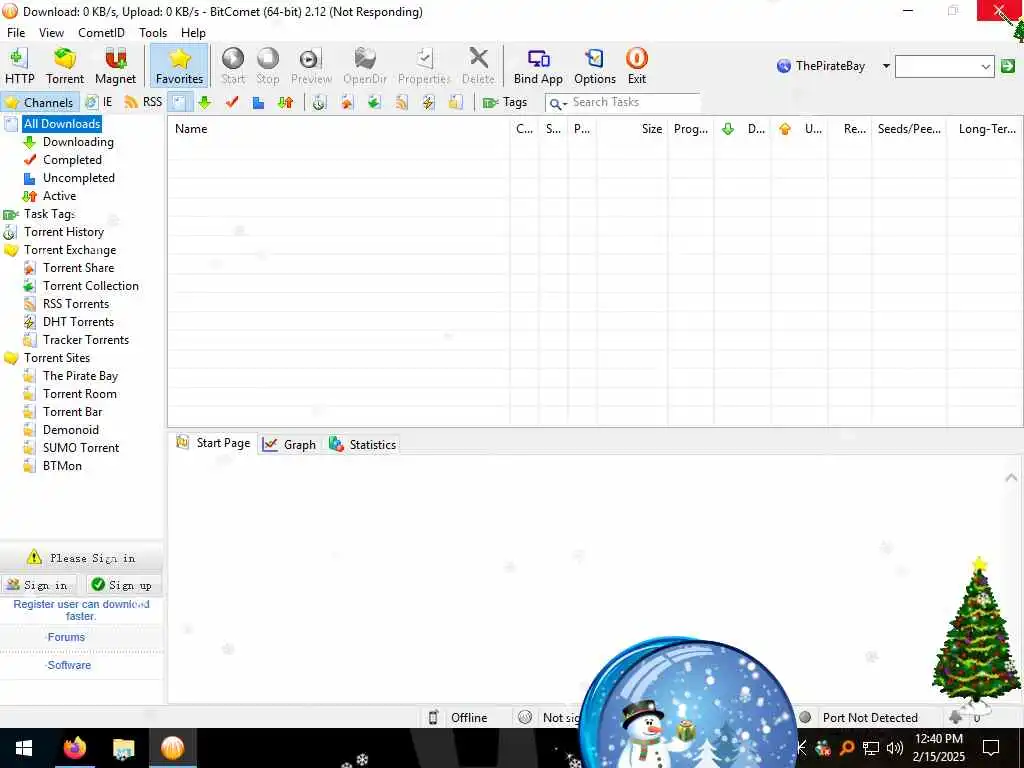
Task: Select Downloading in the sidebar tree
Action: pos(78,142)
